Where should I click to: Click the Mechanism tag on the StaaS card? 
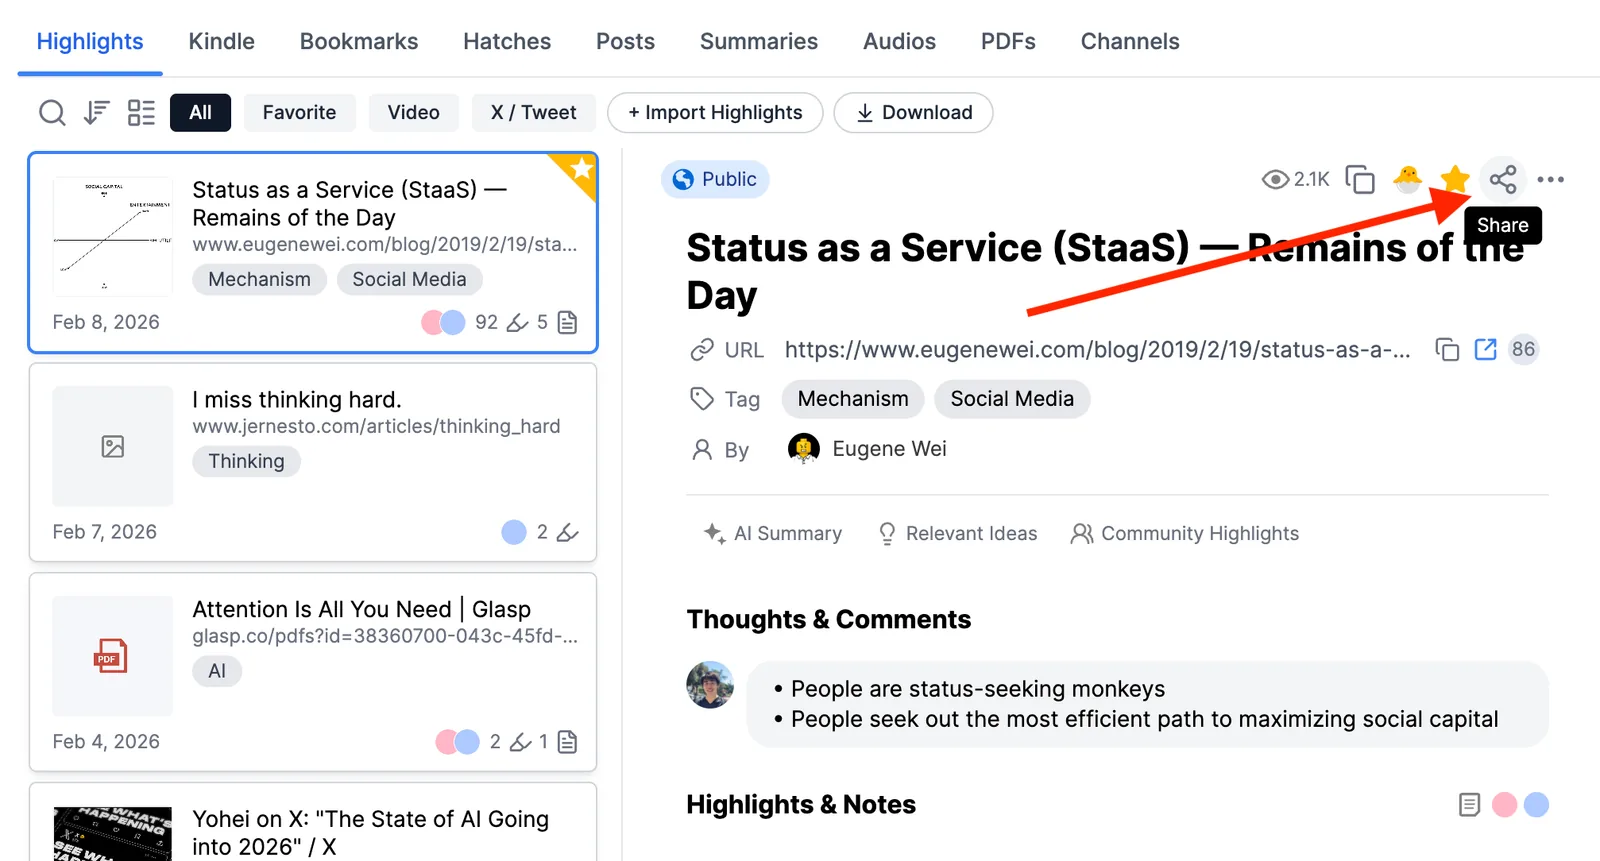(259, 280)
